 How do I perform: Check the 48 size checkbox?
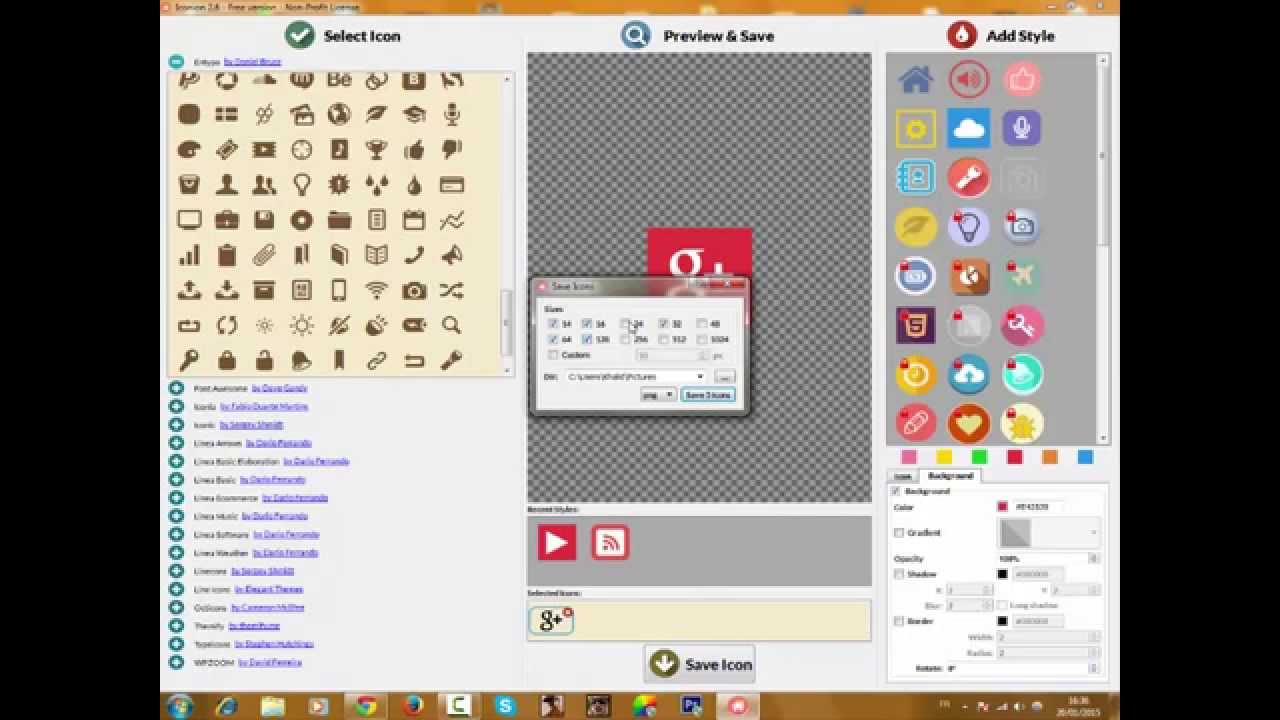coord(701,324)
